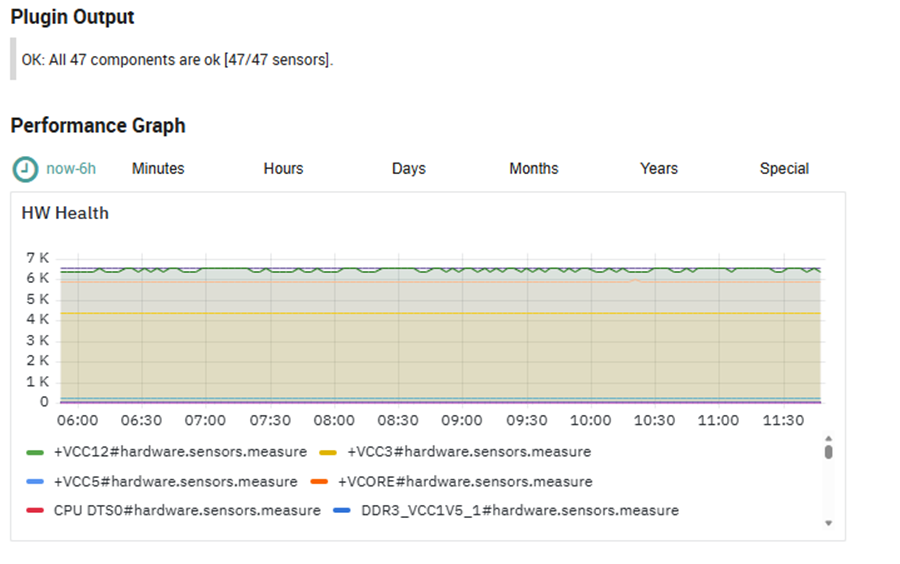
Task: Open the Minutes time range menu
Action: point(158,169)
